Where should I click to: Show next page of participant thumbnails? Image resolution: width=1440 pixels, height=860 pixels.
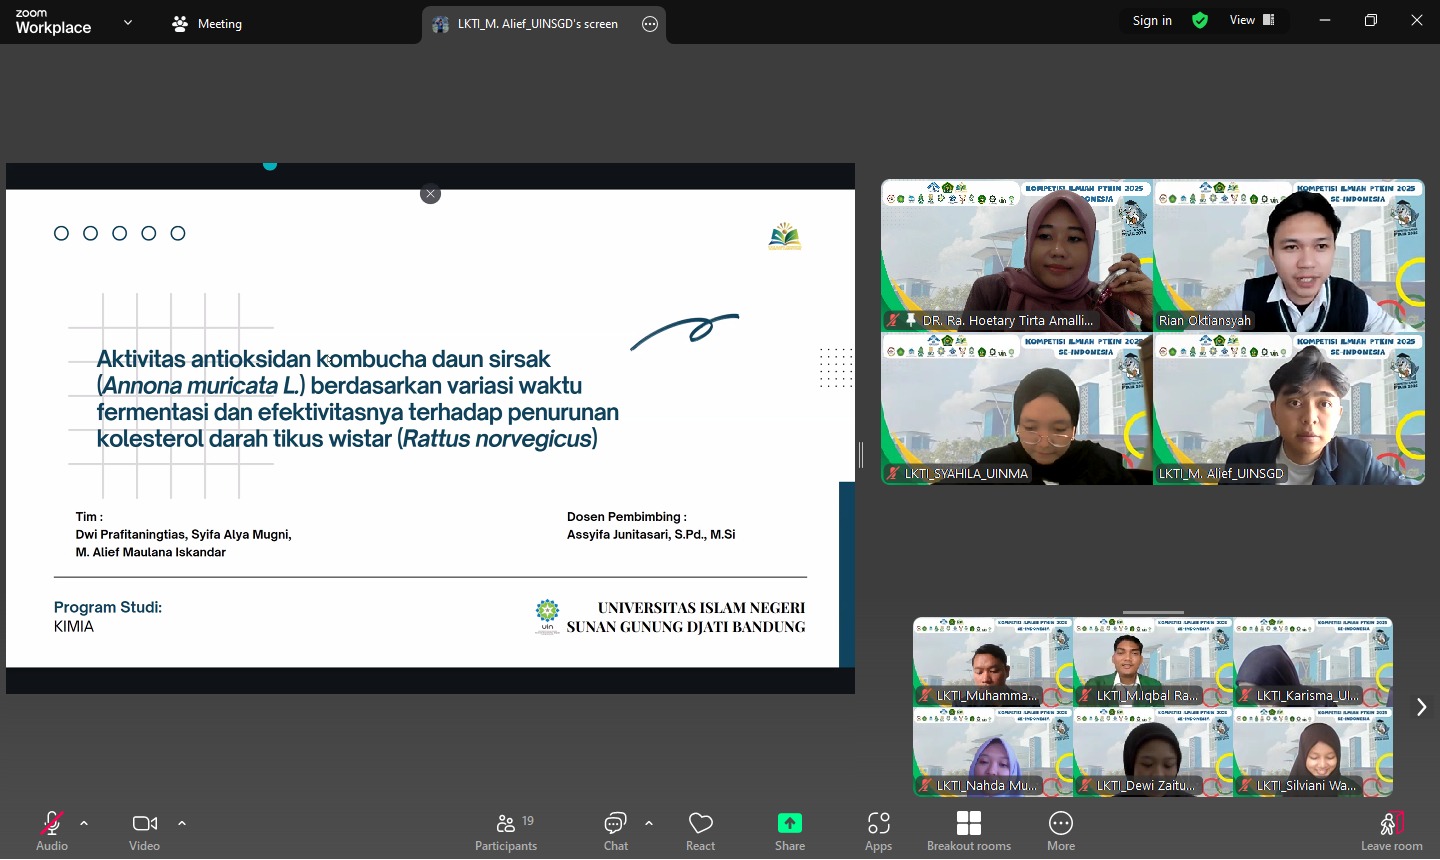[1421, 707]
